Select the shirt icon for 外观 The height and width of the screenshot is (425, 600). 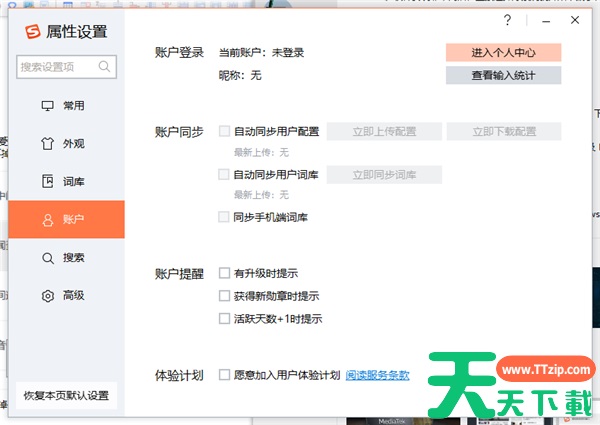pos(47,143)
